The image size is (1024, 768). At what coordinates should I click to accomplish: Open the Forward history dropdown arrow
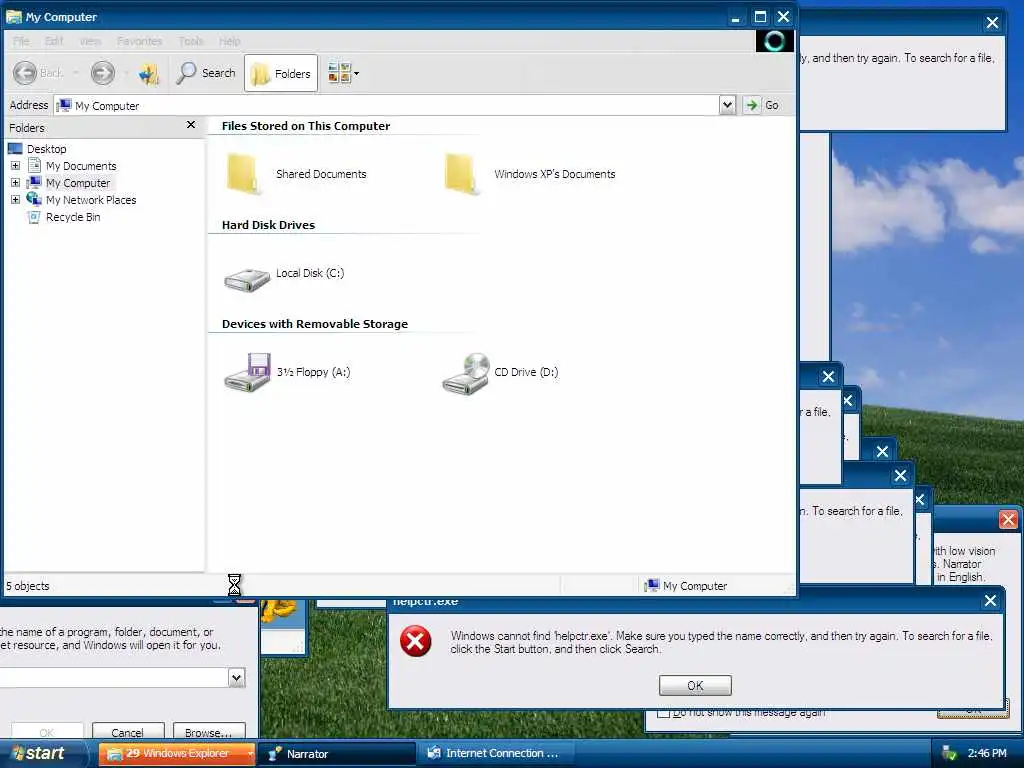point(126,73)
